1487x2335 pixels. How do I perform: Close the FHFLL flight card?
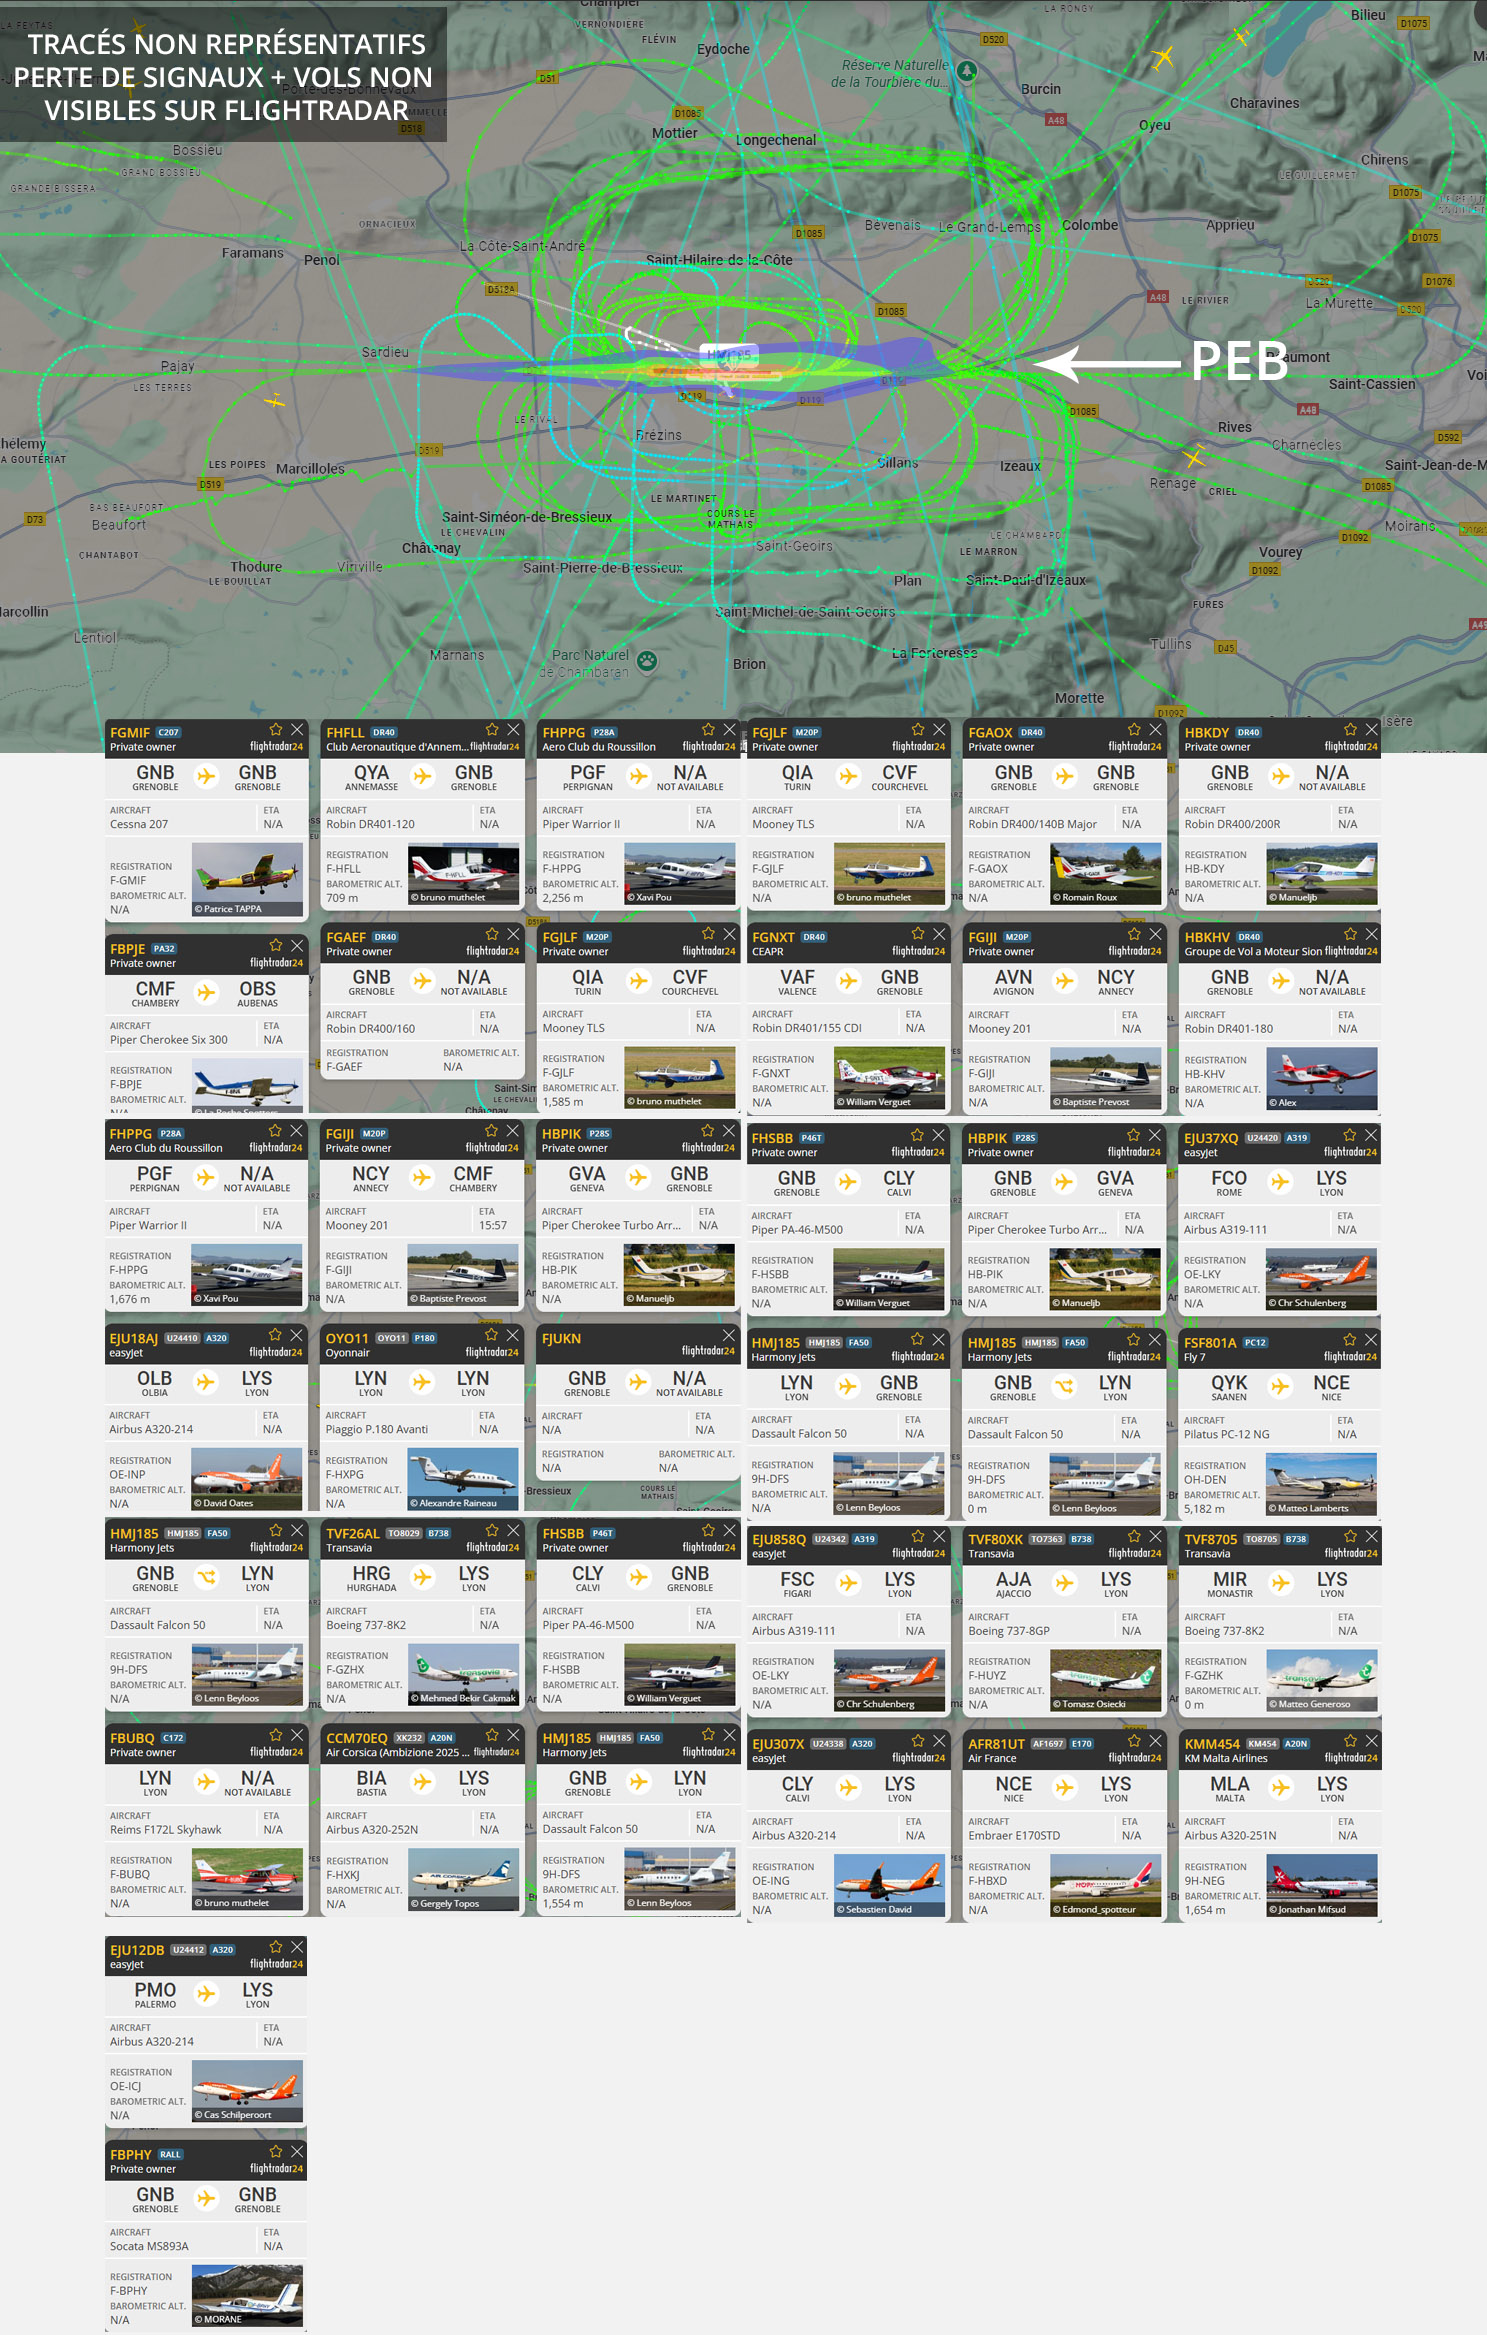pos(513,730)
